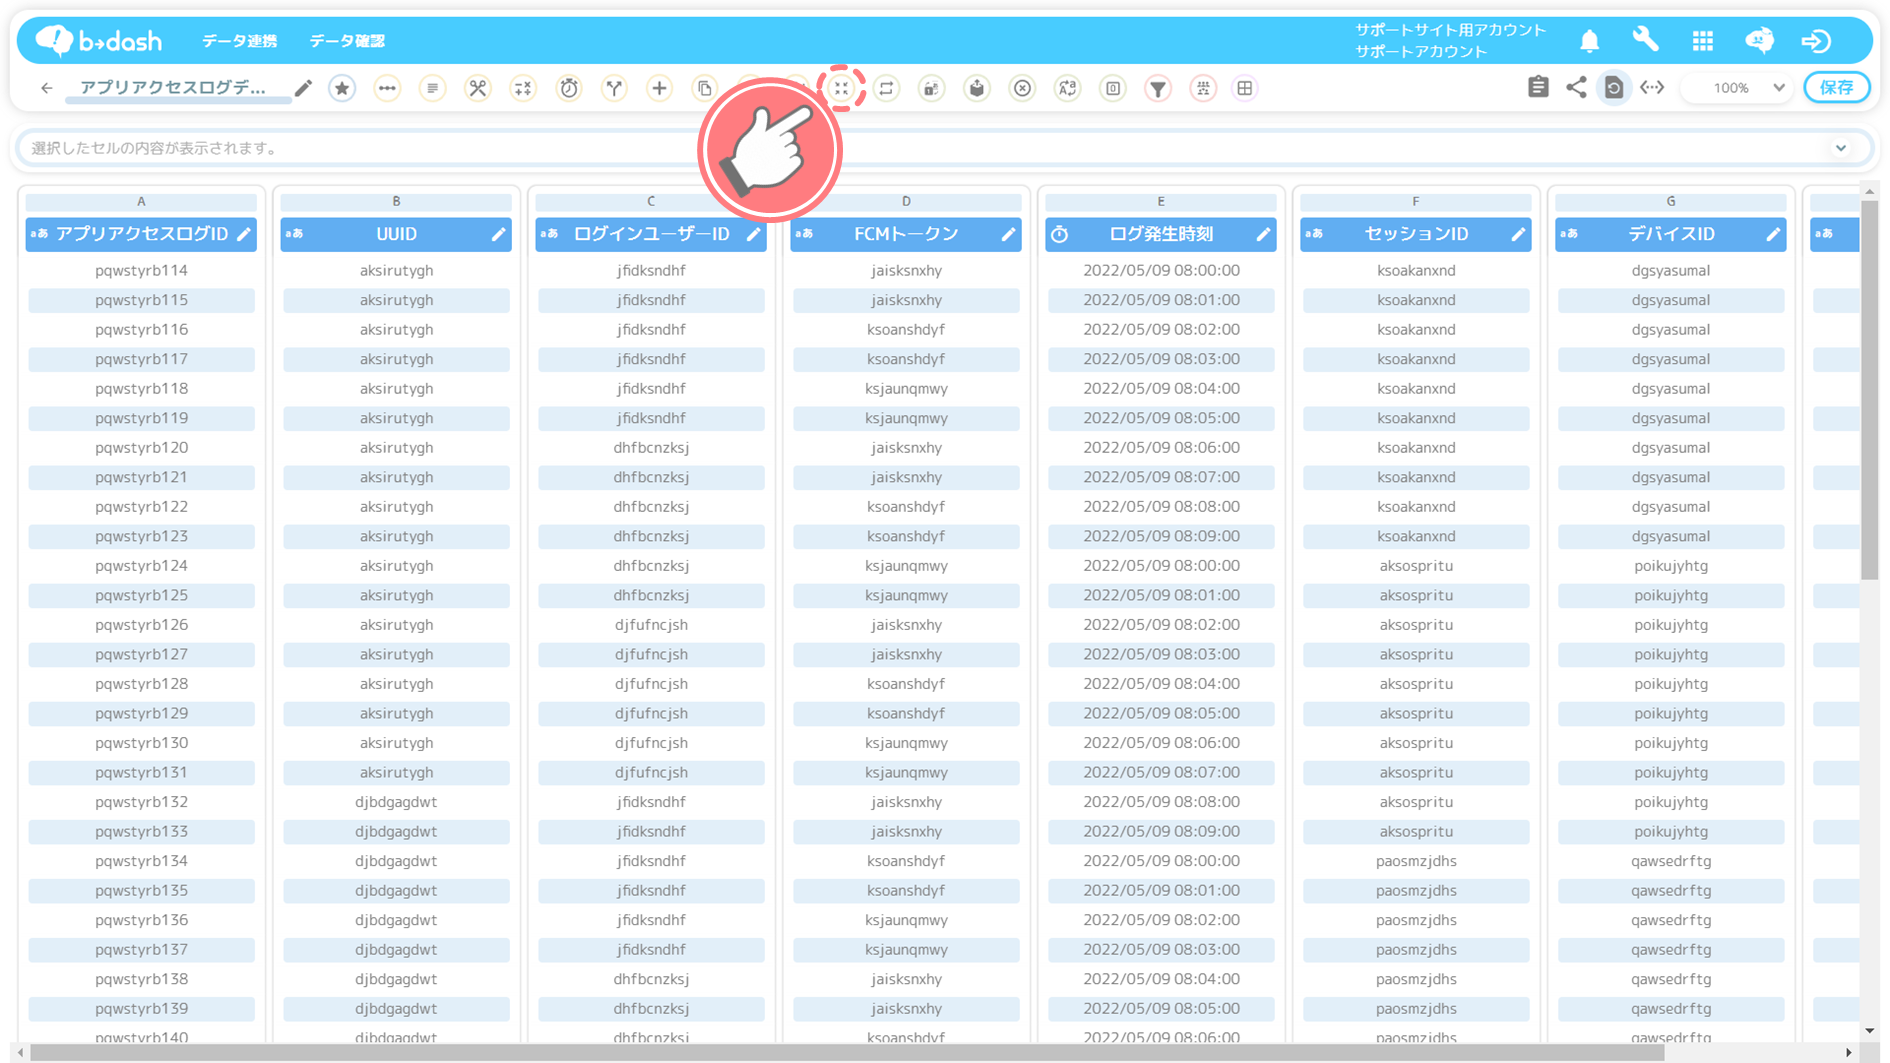Select column letter E
1890x1063 pixels.
click(x=1161, y=201)
